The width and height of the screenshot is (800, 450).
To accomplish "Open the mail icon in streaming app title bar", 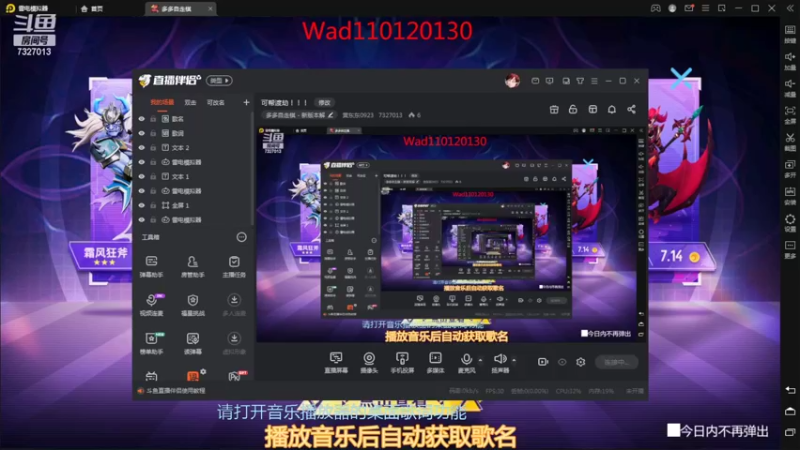I will (535, 81).
